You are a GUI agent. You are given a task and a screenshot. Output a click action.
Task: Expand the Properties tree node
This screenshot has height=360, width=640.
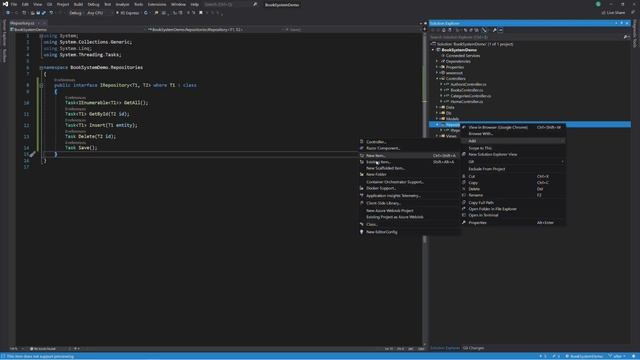(437, 67)
